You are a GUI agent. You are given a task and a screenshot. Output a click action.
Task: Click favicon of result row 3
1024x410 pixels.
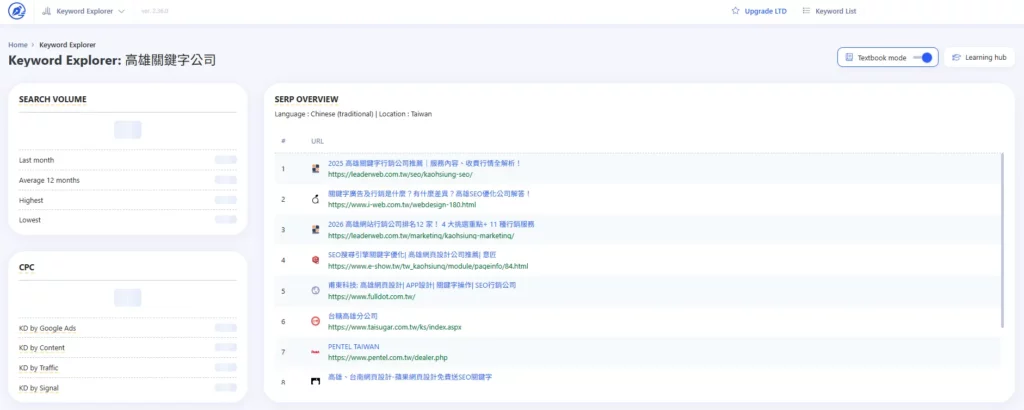315,229
